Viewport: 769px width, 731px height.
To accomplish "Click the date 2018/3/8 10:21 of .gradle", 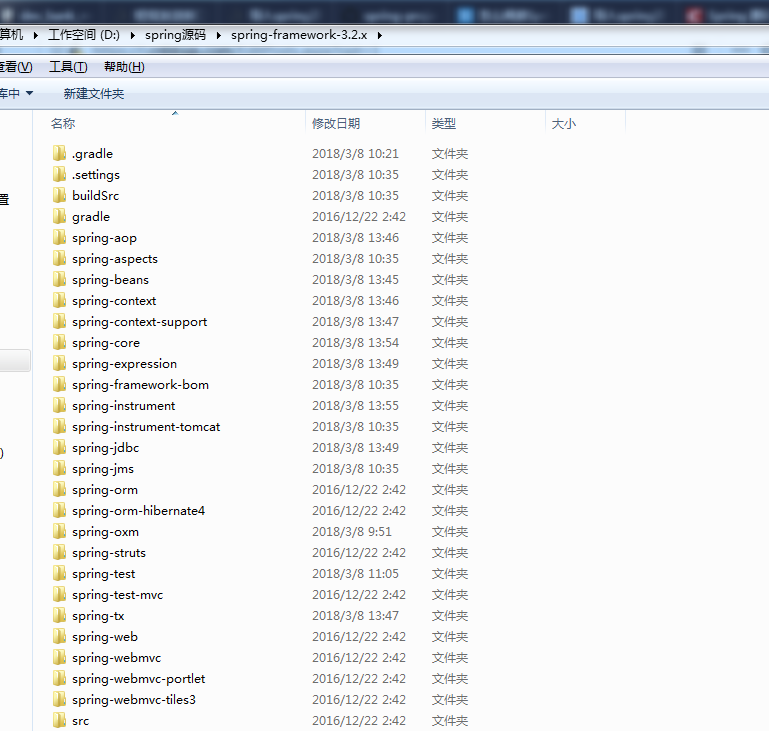I will click(356, 153).
